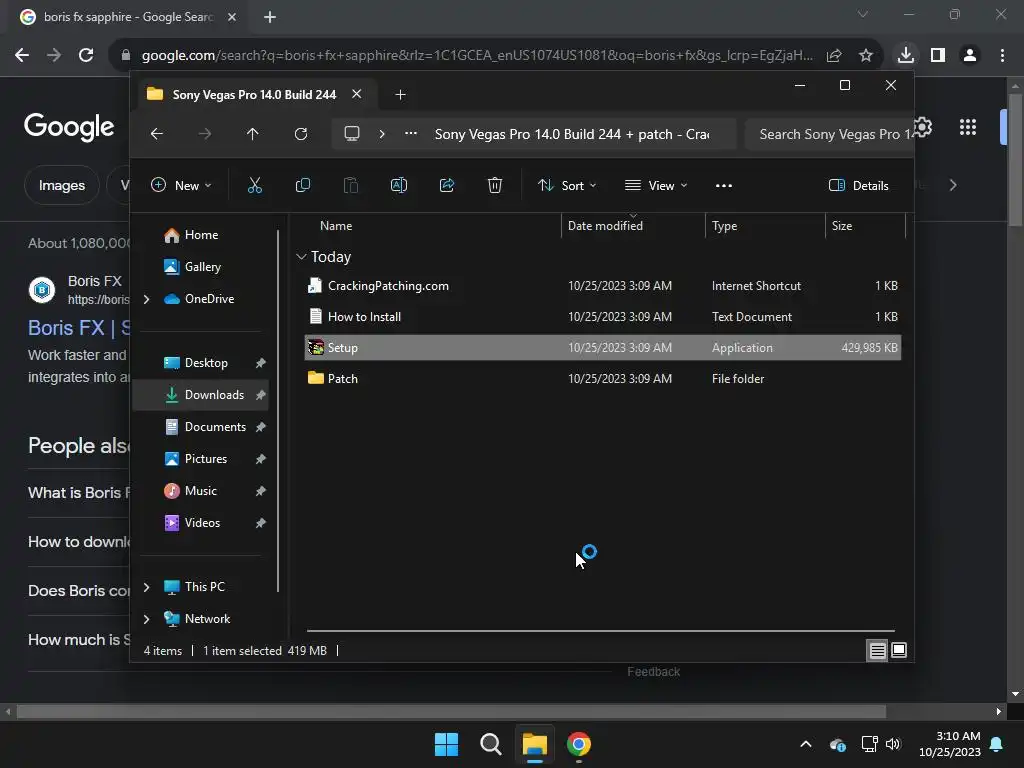Image resolution: width=1024 pixels, height=768 pixels.
Task: Refresh the File Explorer folder view
Action: pyautogui.click(x=300, y=134)
